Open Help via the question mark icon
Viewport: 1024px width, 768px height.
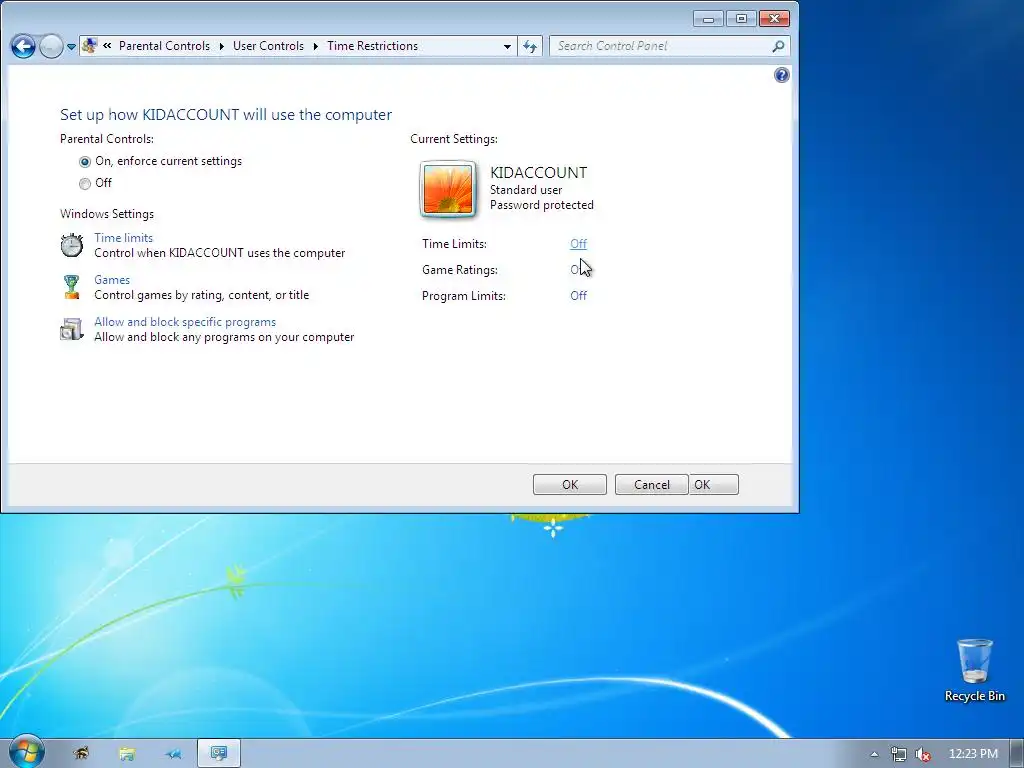tap(781, 75)
